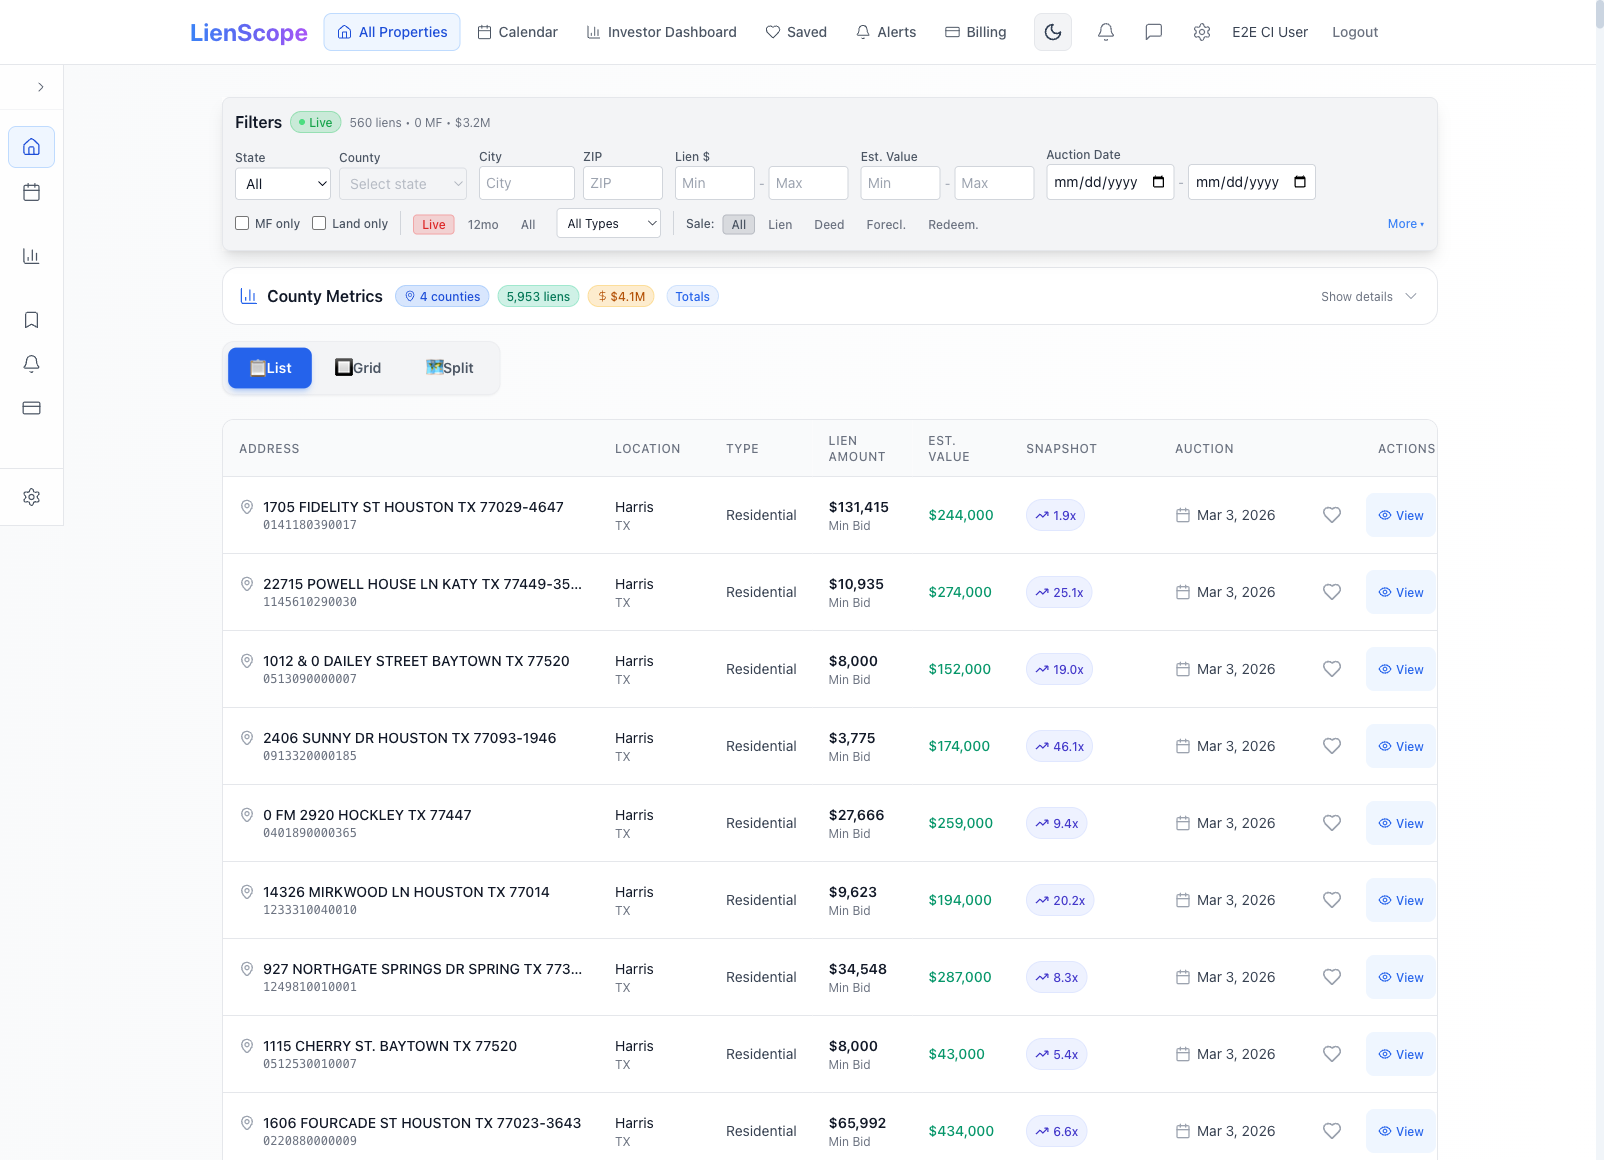
Task: Enable MF only checkbox
Action: coord(242,223)
